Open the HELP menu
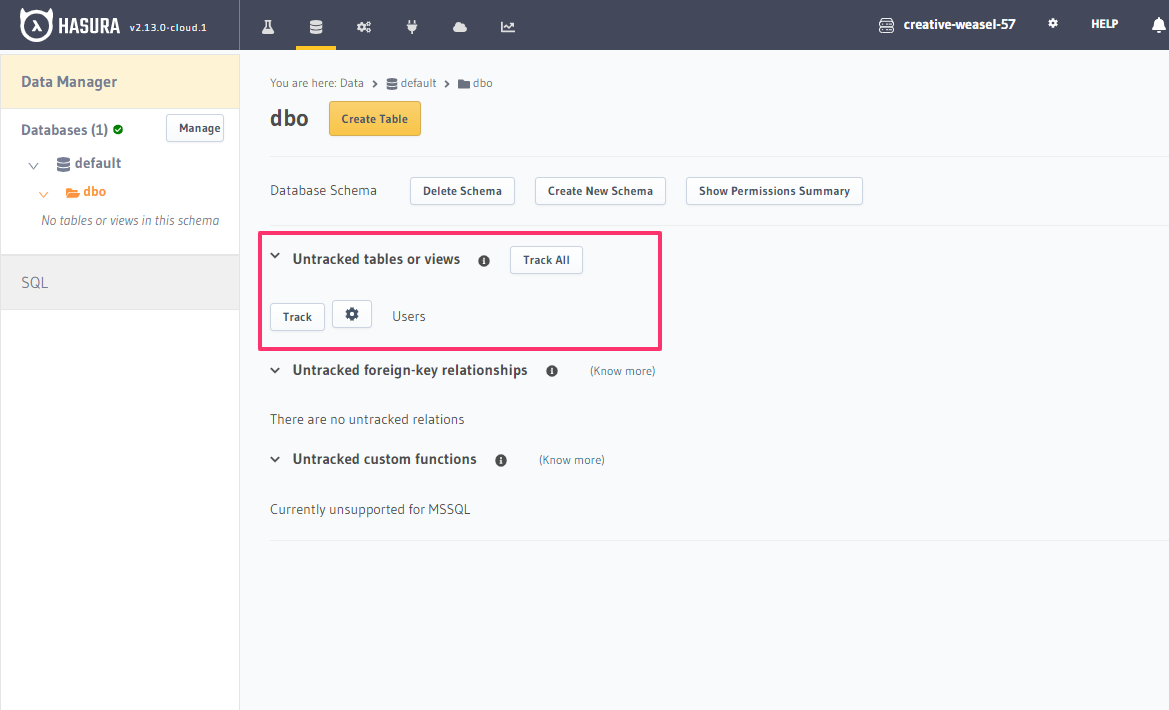This screenshot has height=710, width=1169. 1104,24
